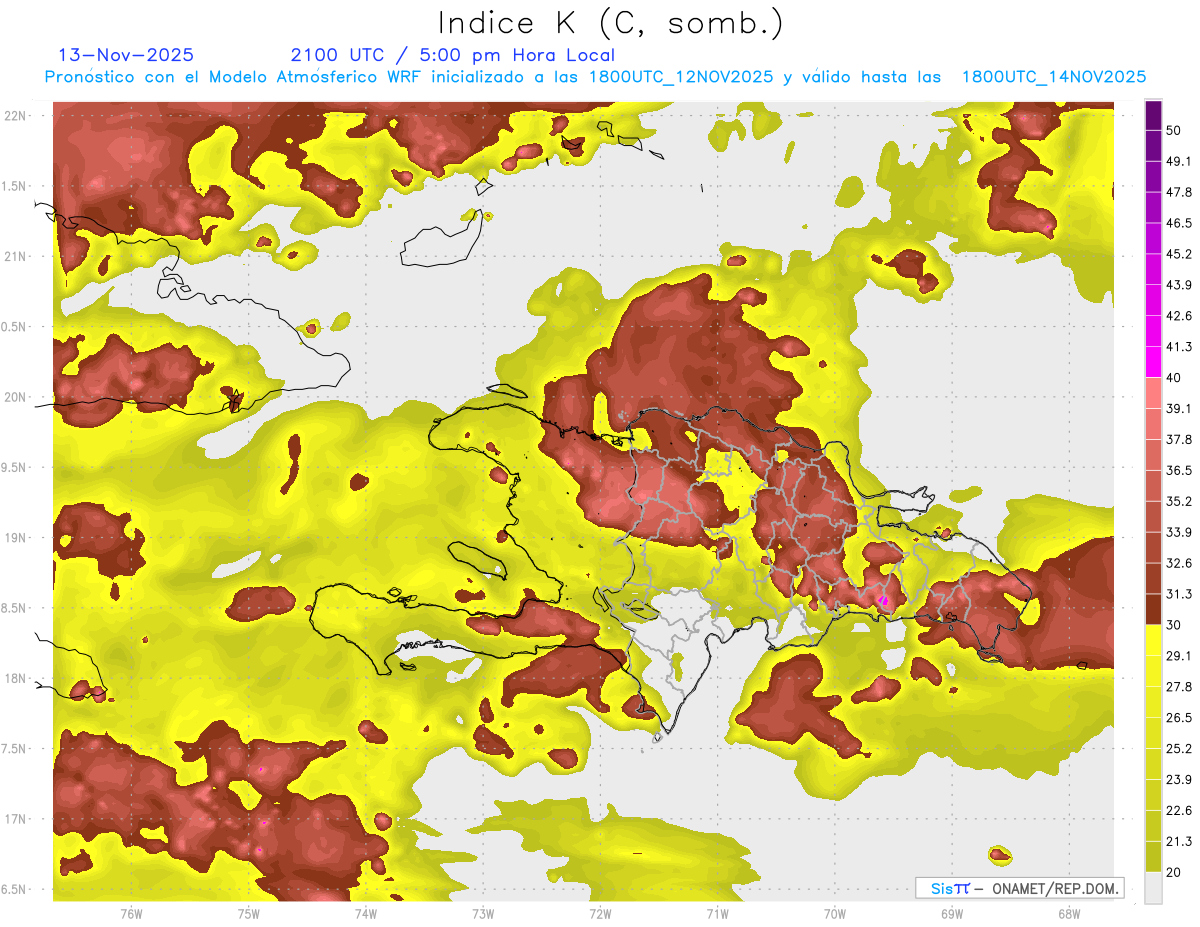Click the colorbar value "49.1"
This screenshot has height=927, width=1200.
pos(1178,162)
